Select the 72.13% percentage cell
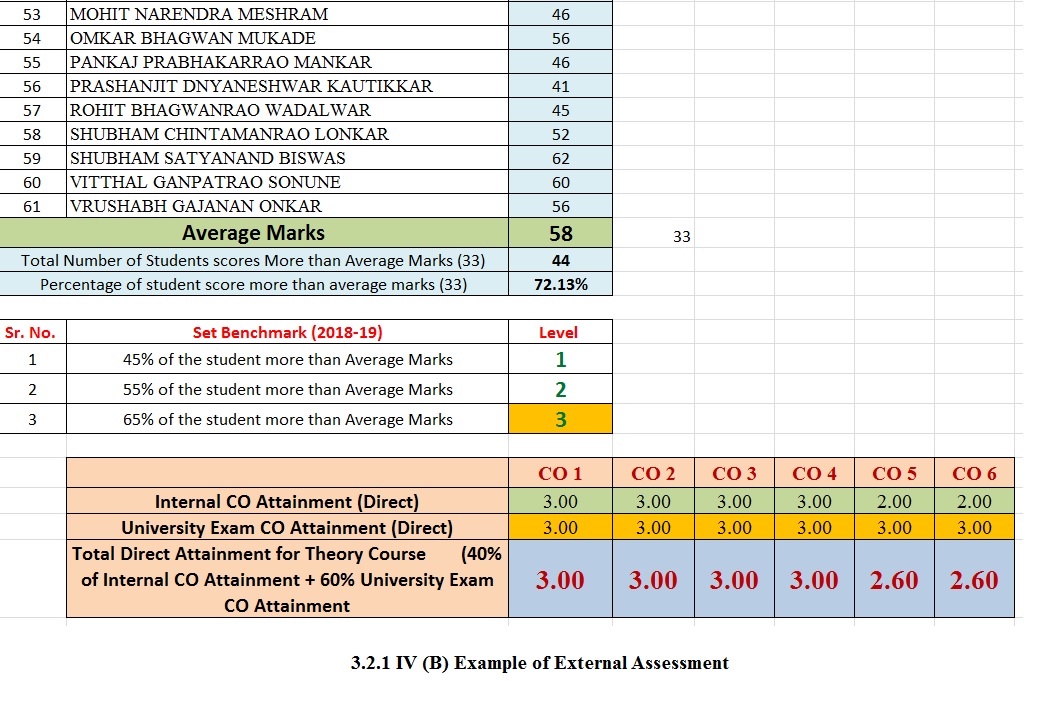Image resolution: width=1037 pixels, height=725 pixels. pos(560,284)
